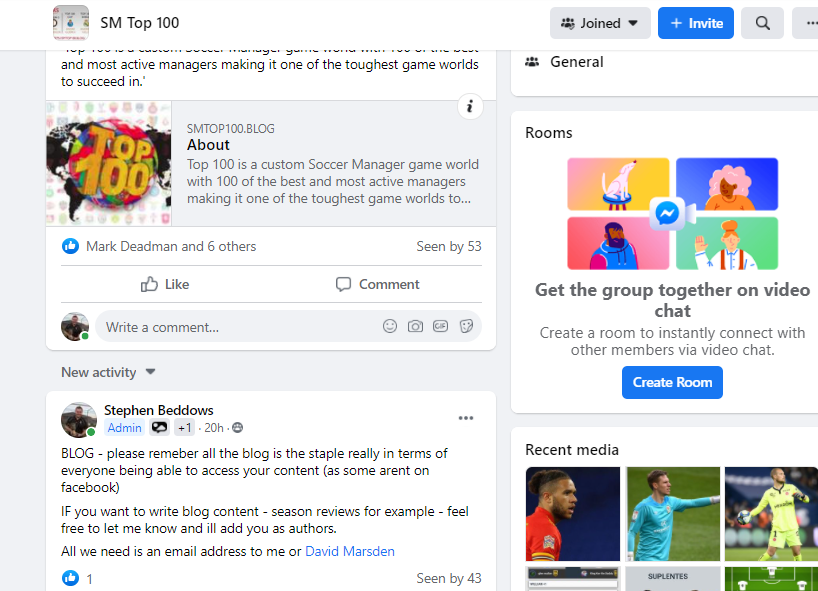The image size is (818, 591).
Task: Open the Top 100 blog preview thumbnail
Action: pyautogui.click(x=109, y=163)
